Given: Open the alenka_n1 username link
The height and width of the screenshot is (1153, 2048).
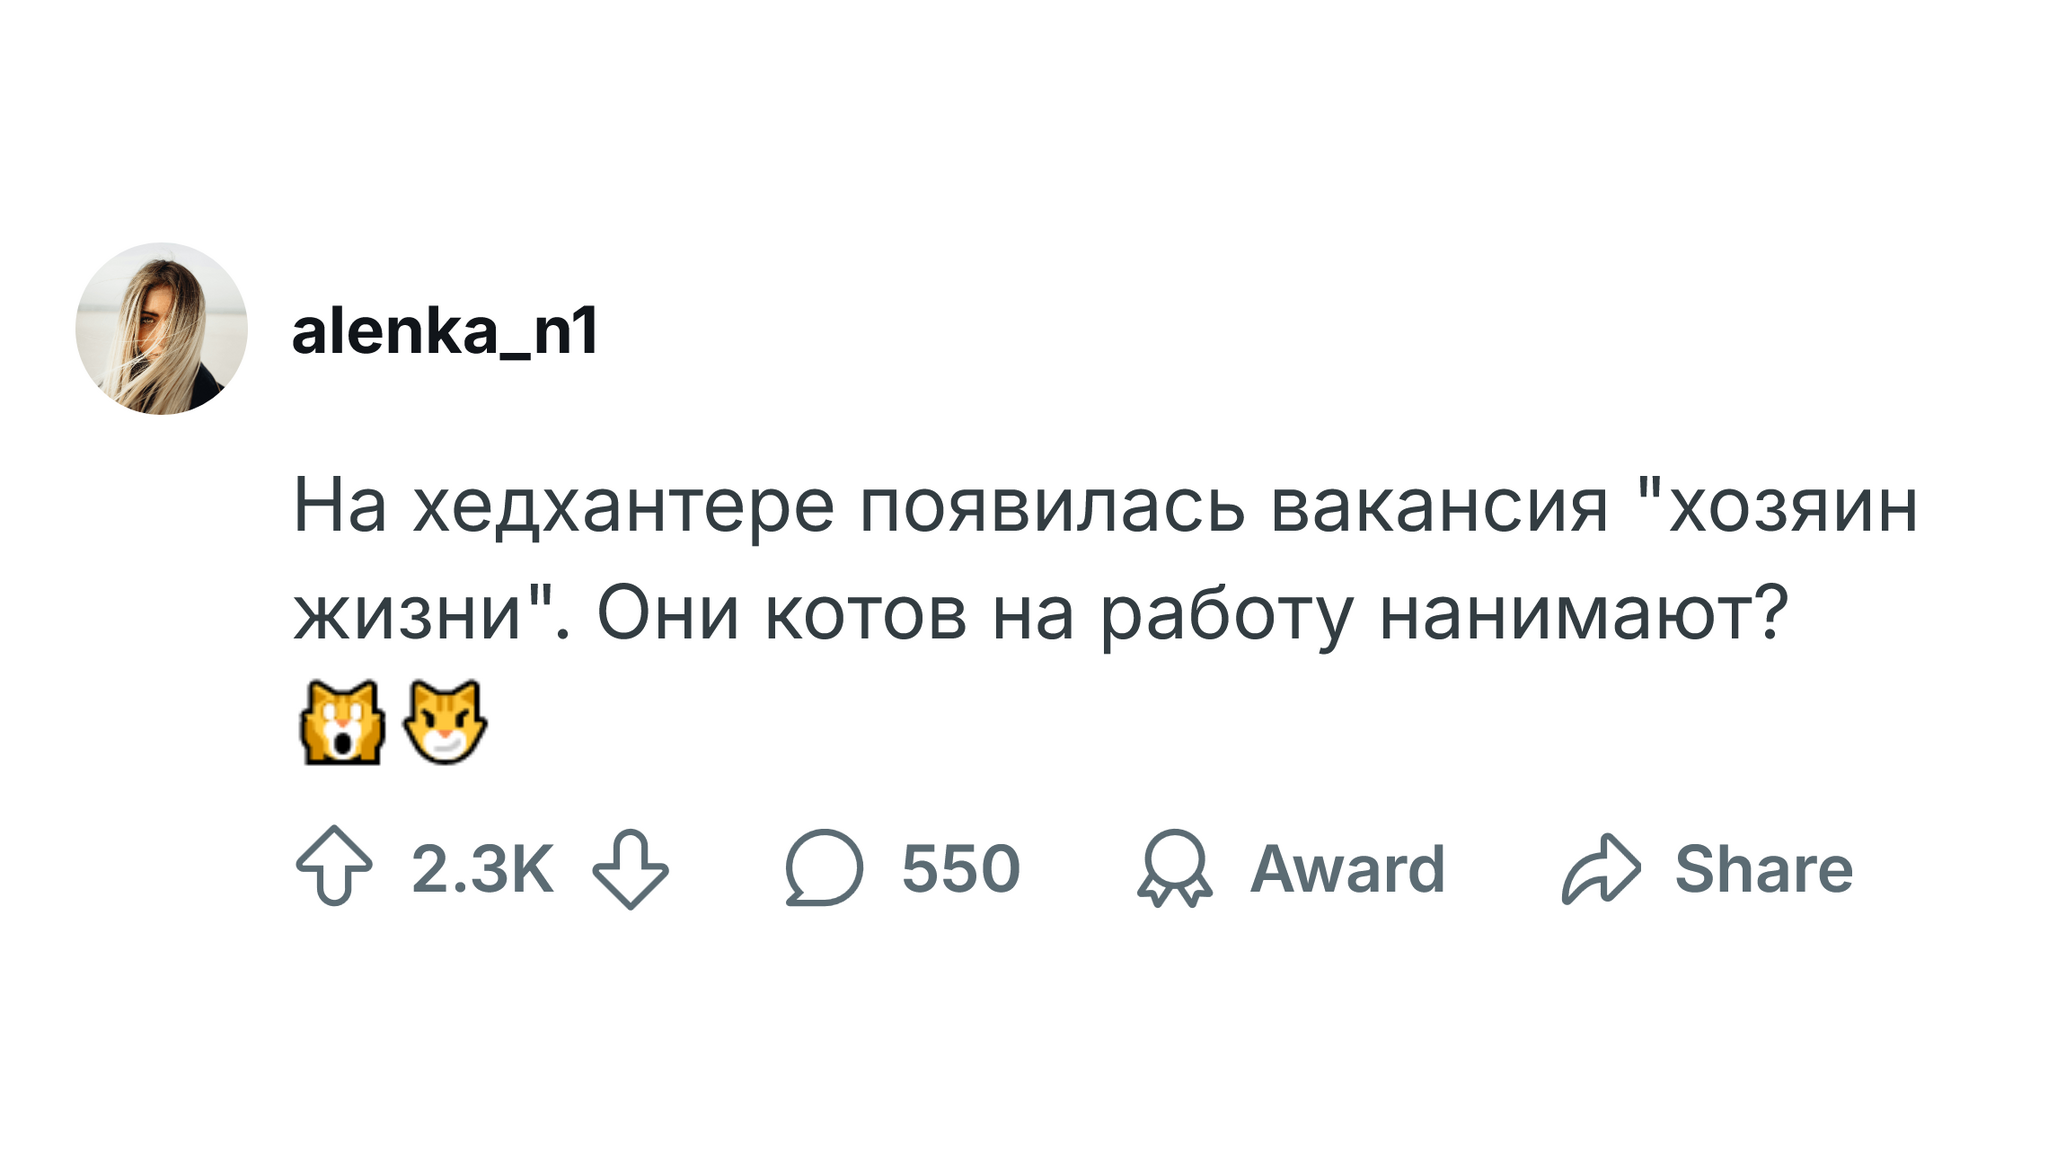Looking at the screenshot, I should pyautogui.click(x=445, y=331).
